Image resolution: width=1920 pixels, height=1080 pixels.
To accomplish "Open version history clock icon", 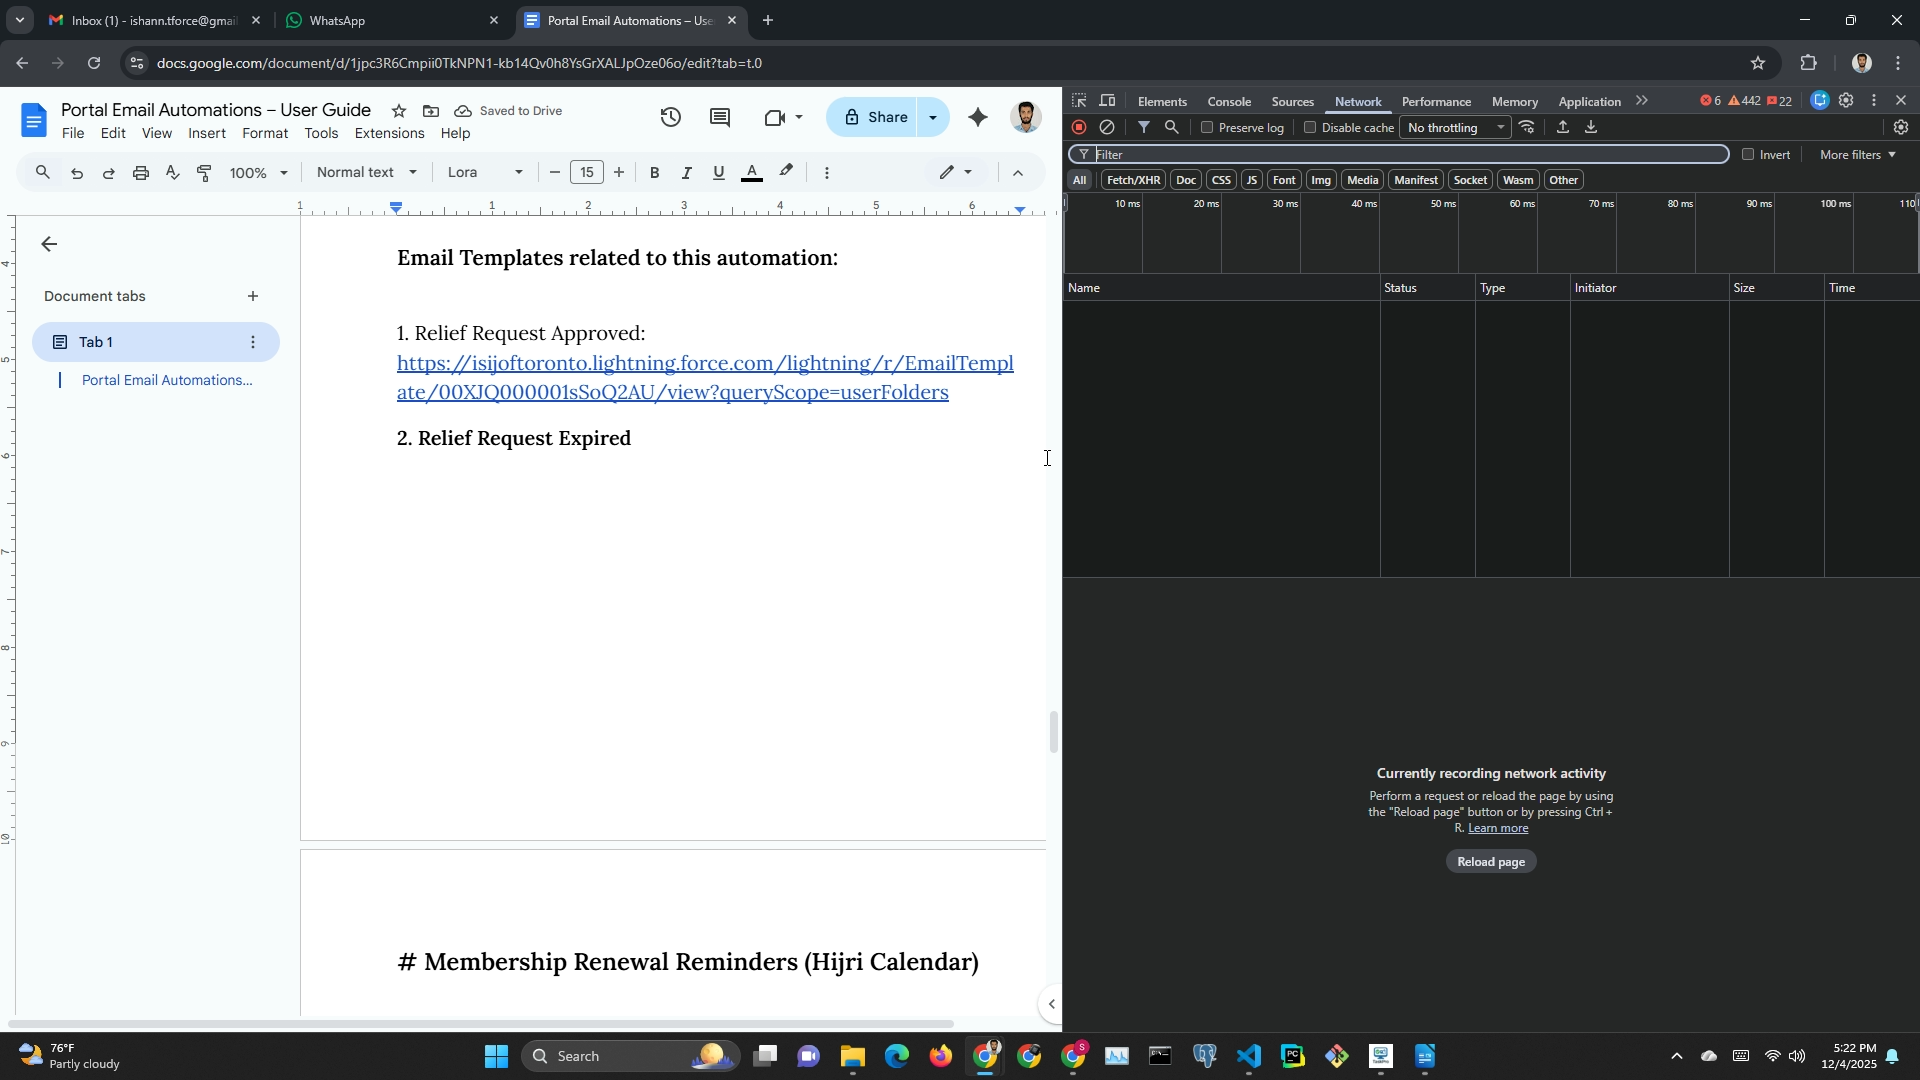I will 670,117.
